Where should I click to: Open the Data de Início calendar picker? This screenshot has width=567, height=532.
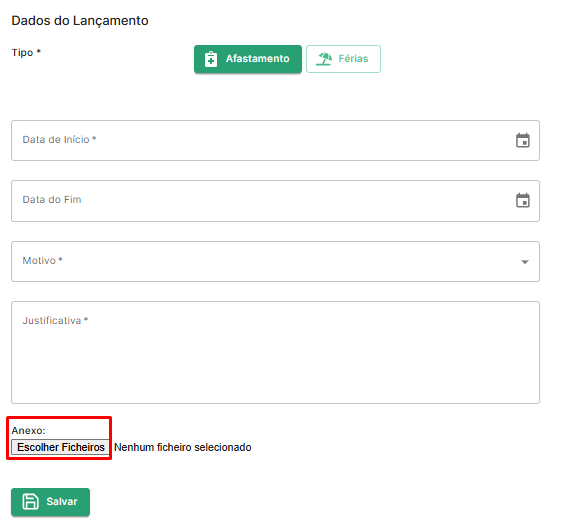523,140
